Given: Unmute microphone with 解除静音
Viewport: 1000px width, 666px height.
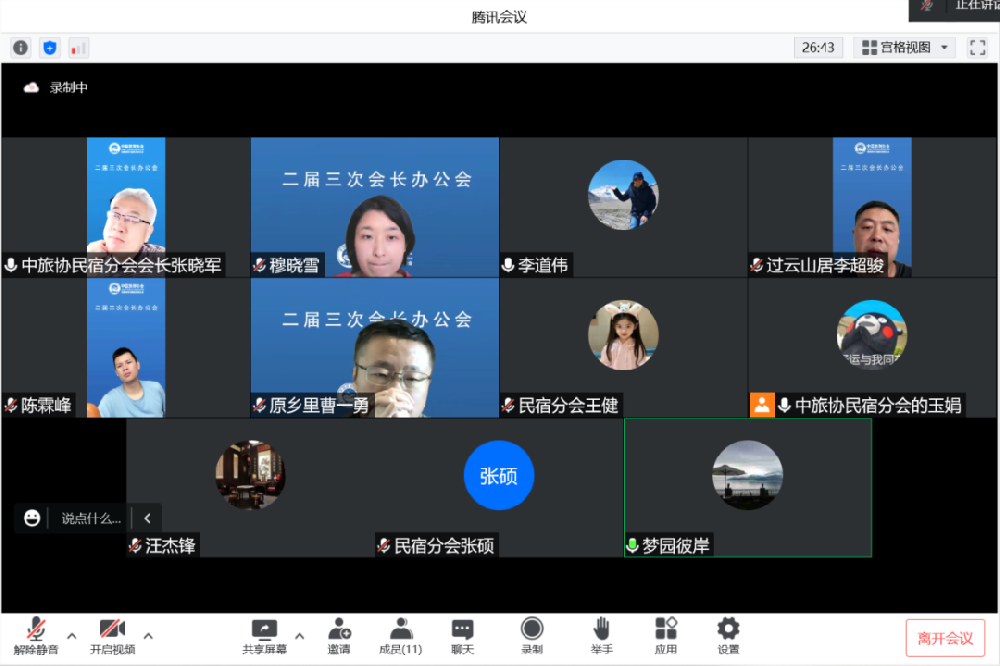Looking at the screenshot, I should [36, 636].
